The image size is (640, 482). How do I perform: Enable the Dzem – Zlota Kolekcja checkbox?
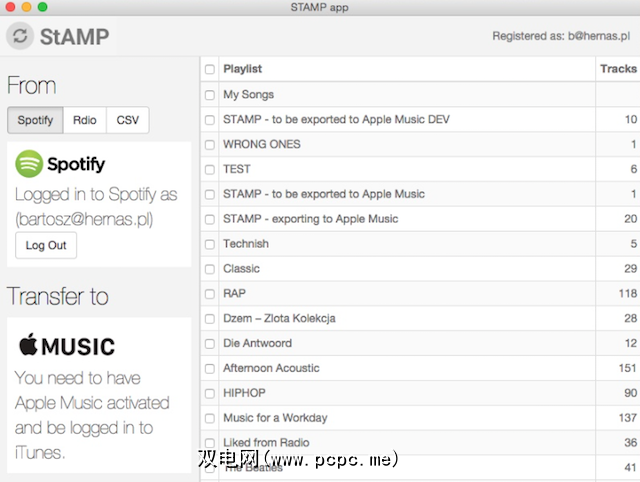(210, 319)
